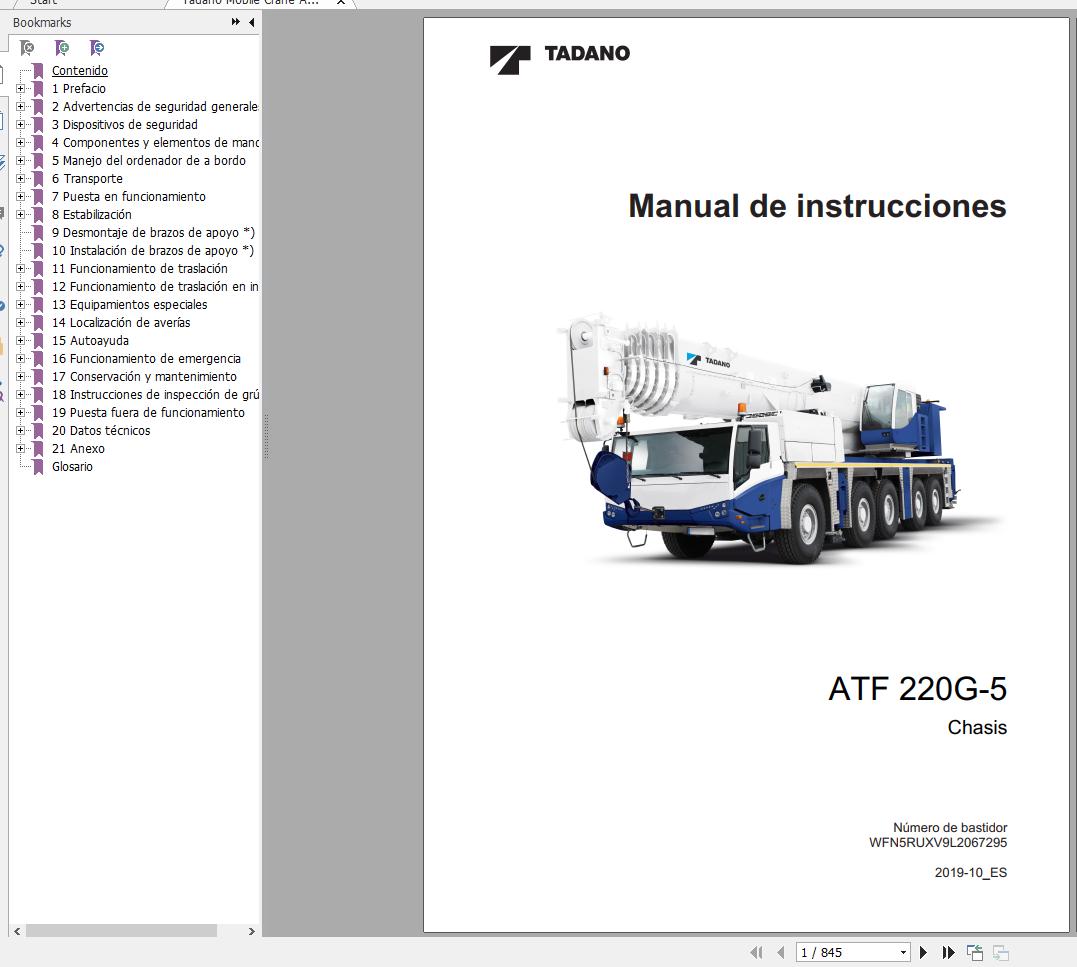
Task: Go forward to the next view
Action: click(1001, 951)
